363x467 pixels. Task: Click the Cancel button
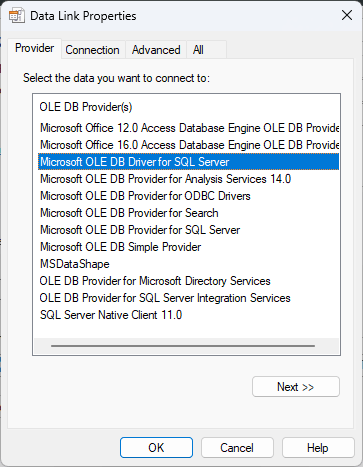(237, 448)
